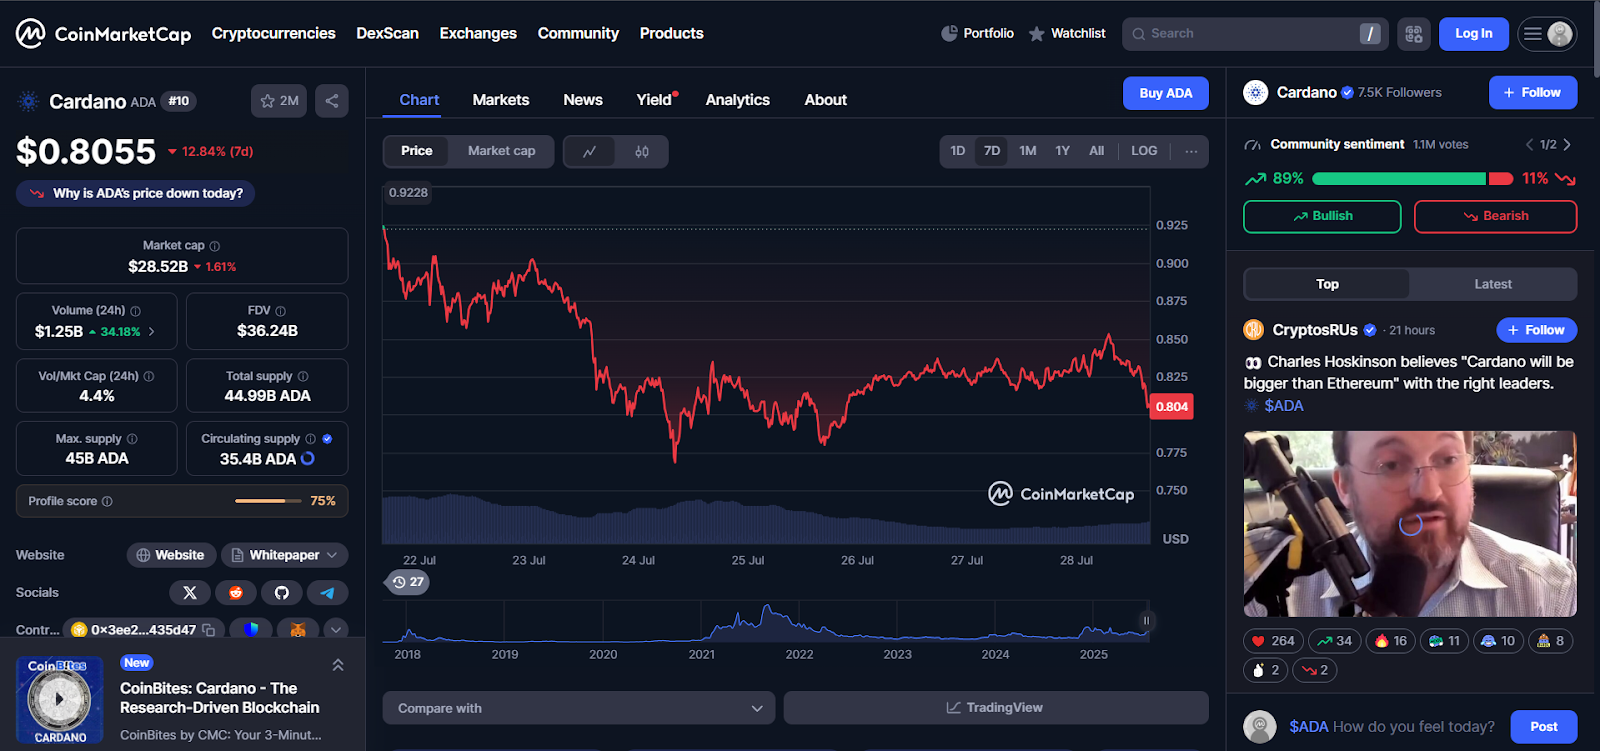Viewport: 1600px width, 751px height.
Task: Click the Buy ADA button
Action: click(1165, 93)
